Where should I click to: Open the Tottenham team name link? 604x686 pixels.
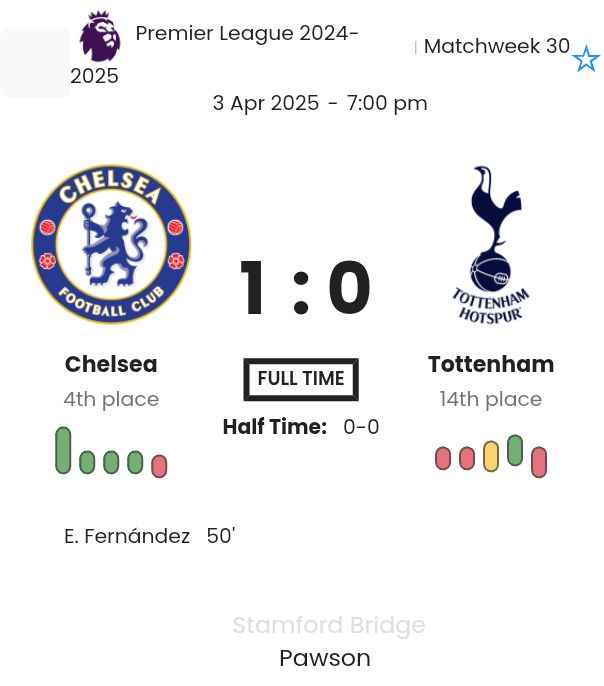[490, 364]
